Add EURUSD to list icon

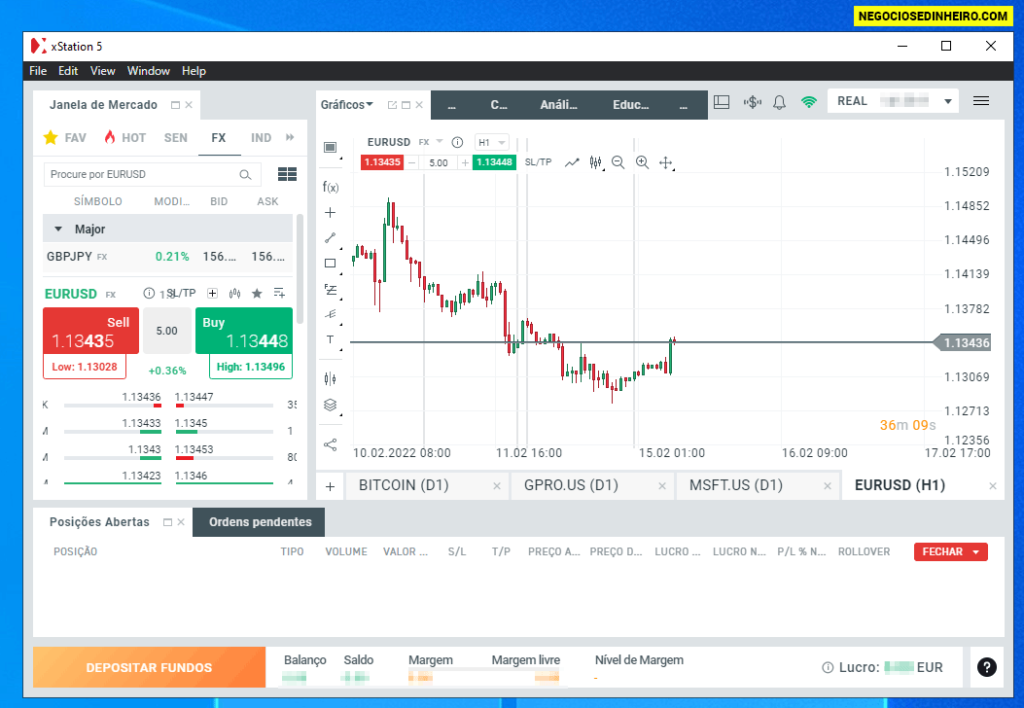pos(280,293)
